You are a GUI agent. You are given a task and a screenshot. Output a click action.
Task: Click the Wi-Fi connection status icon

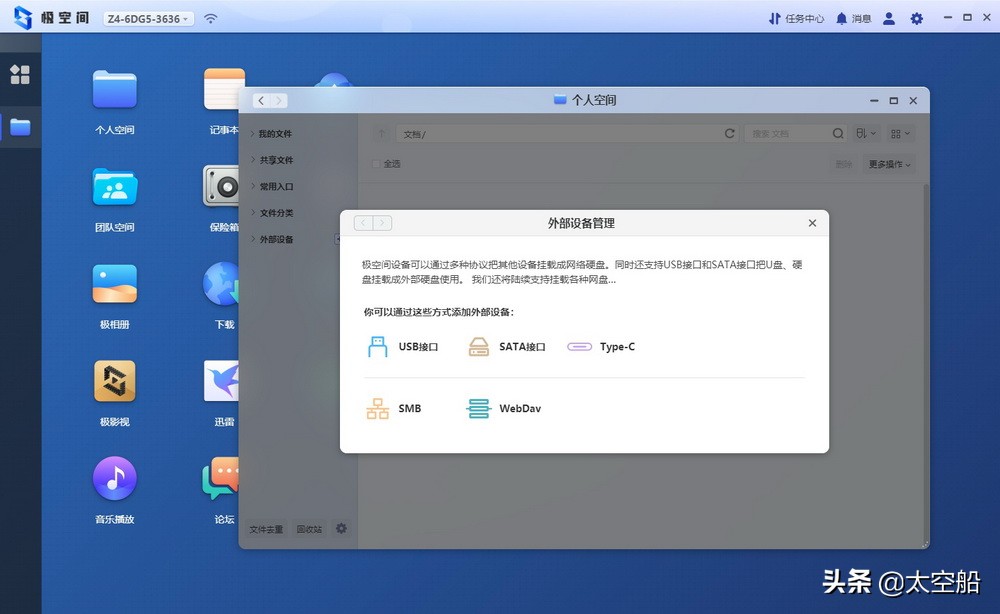click(x=210, y=18)
